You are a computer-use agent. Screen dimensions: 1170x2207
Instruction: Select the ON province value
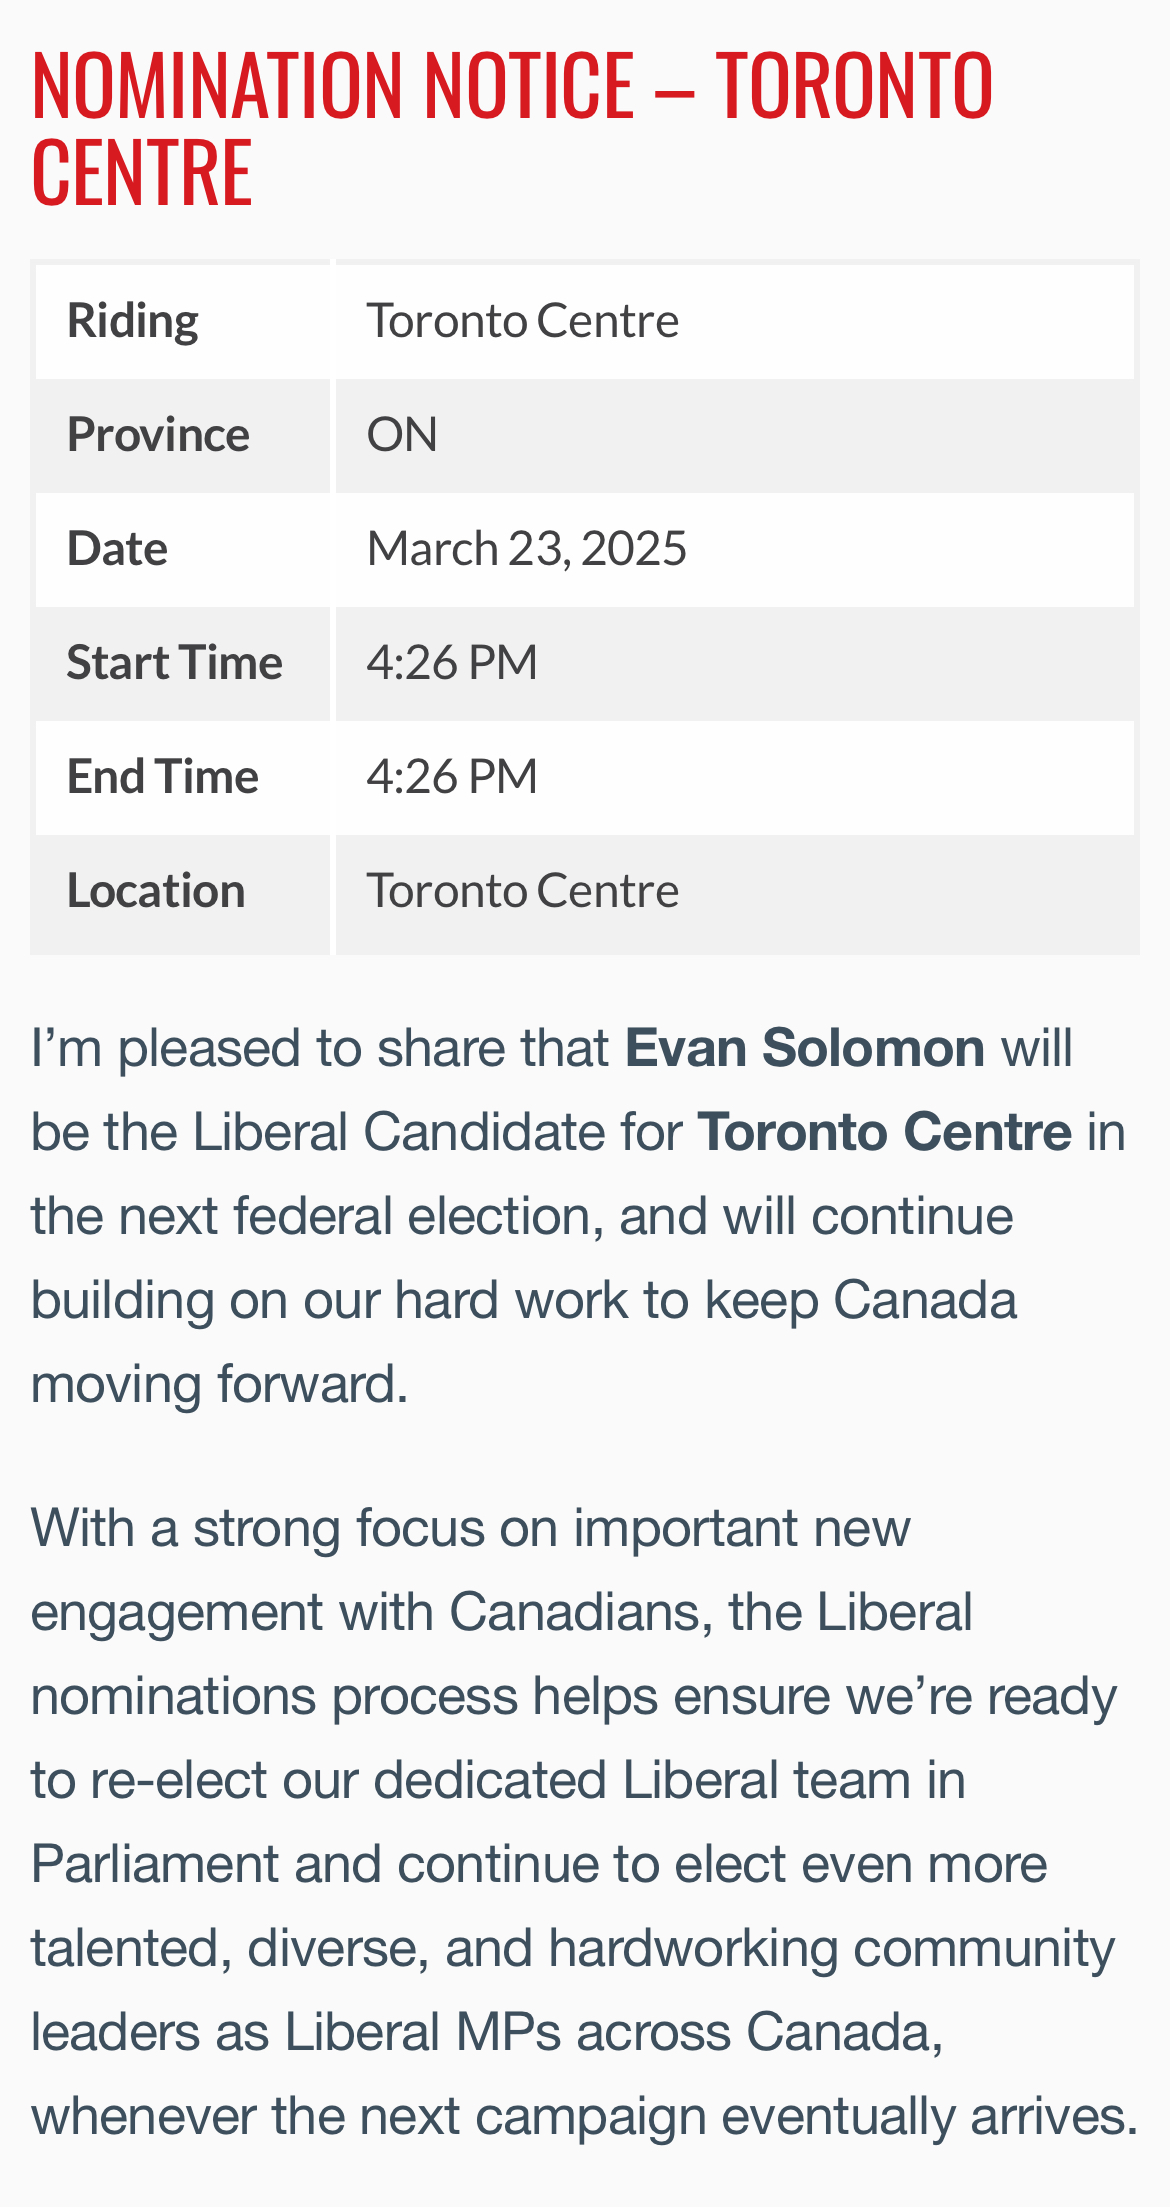(x=402, y=435)
